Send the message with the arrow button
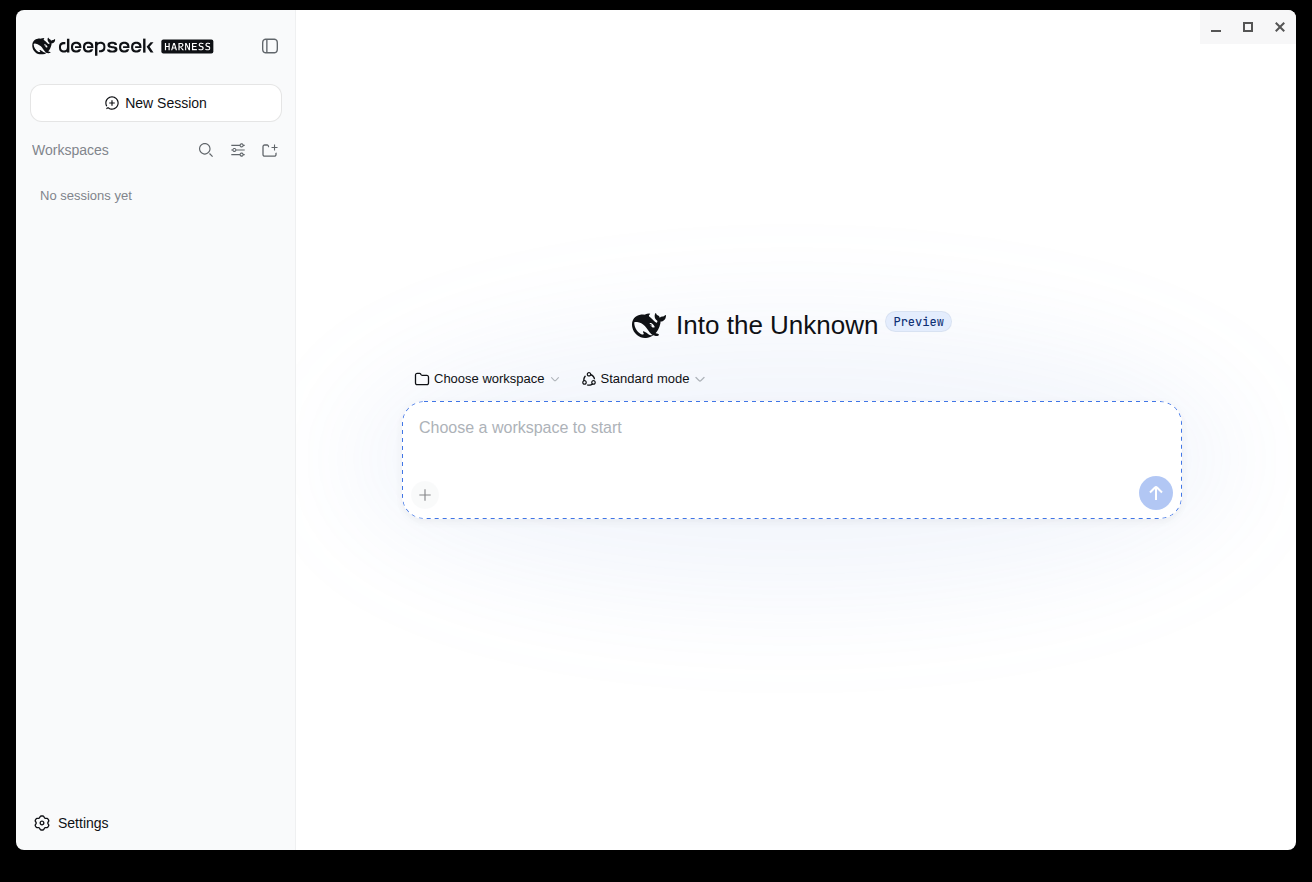 click(1156, 493)
